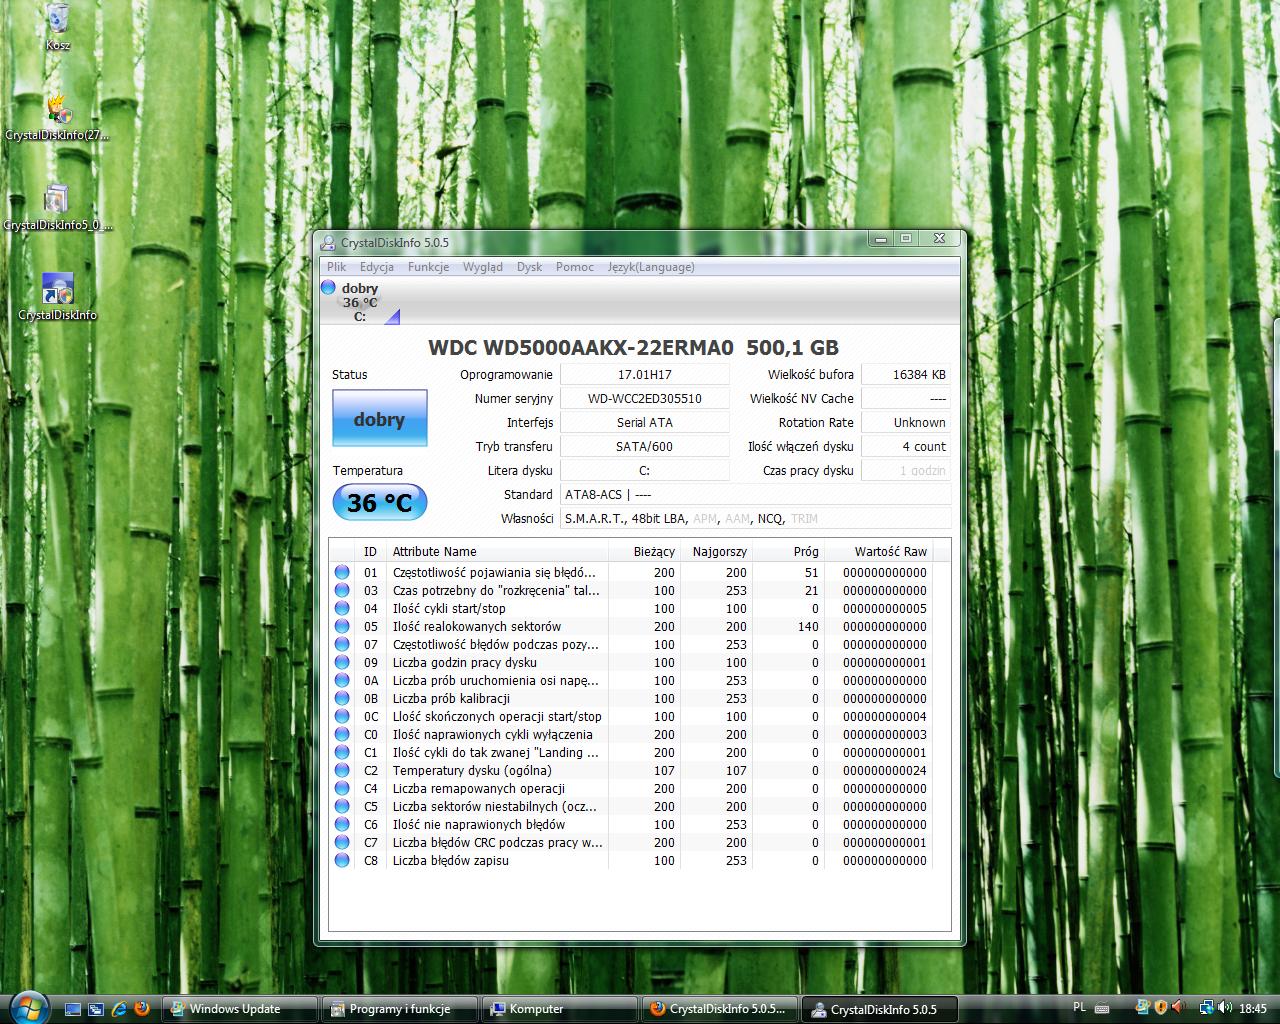Click the Windows Update tray icon
This screenshot has width=1280, height=1024.
(1143, 1008)
